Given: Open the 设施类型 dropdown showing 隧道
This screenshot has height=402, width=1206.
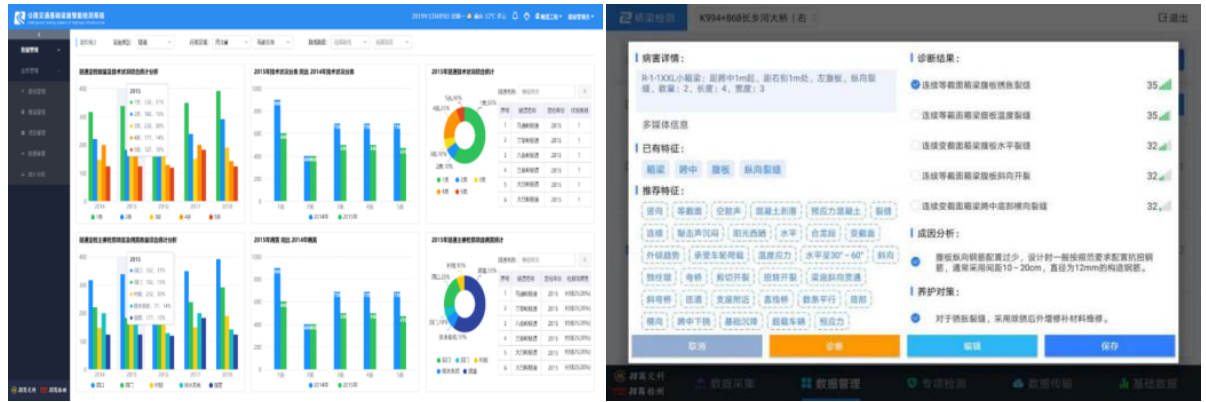Looking at the screenshot, I should 156,43.
